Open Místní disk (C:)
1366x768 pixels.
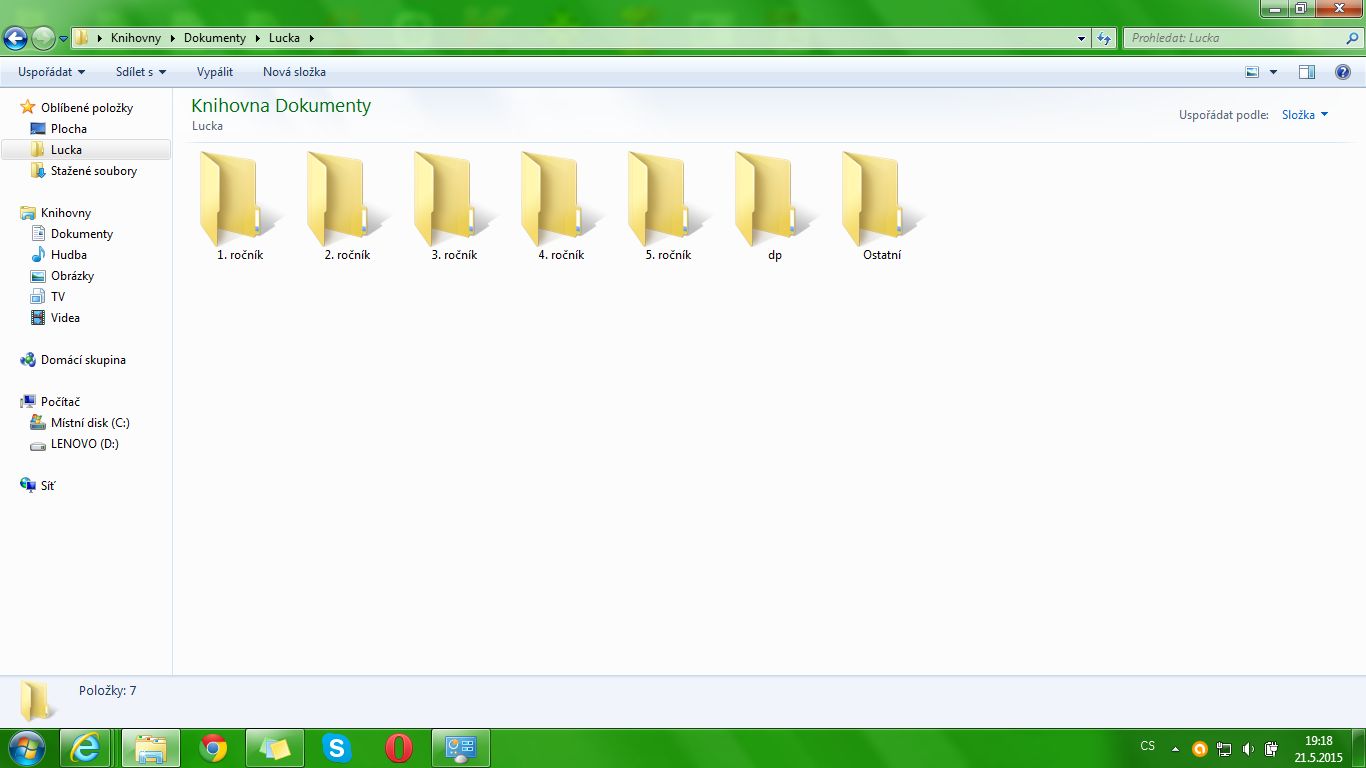[x=90, y=422]
